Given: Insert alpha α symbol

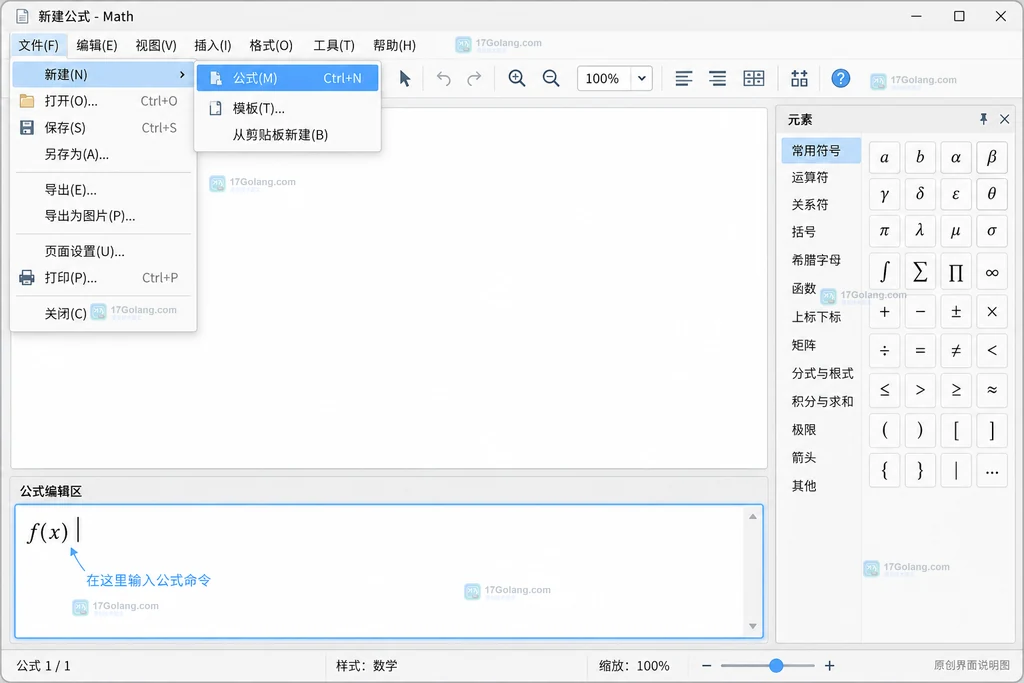Looking at the screenshot, I should pyautogui.click(x=956, y=157).
